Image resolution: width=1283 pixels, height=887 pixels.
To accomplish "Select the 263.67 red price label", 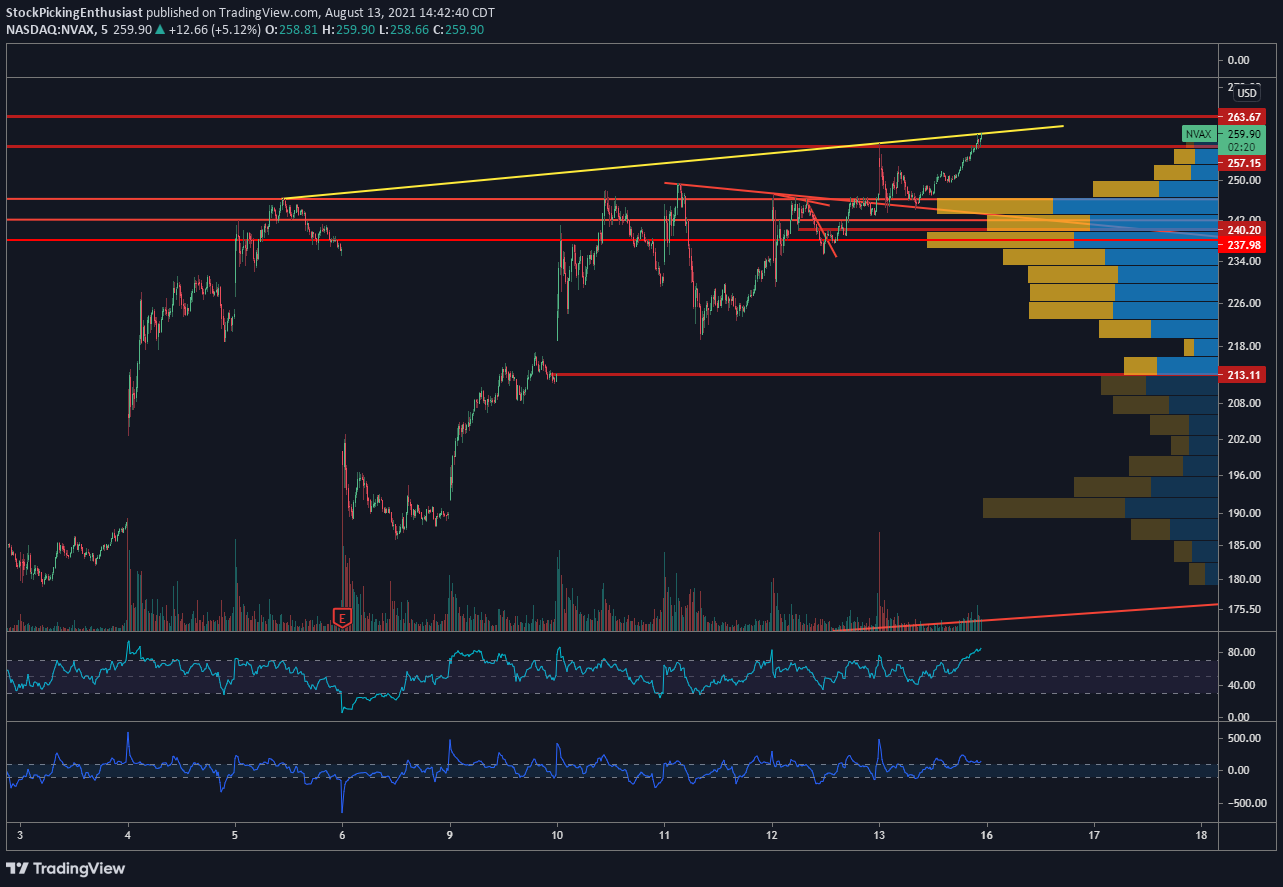I will [1243, 116].
